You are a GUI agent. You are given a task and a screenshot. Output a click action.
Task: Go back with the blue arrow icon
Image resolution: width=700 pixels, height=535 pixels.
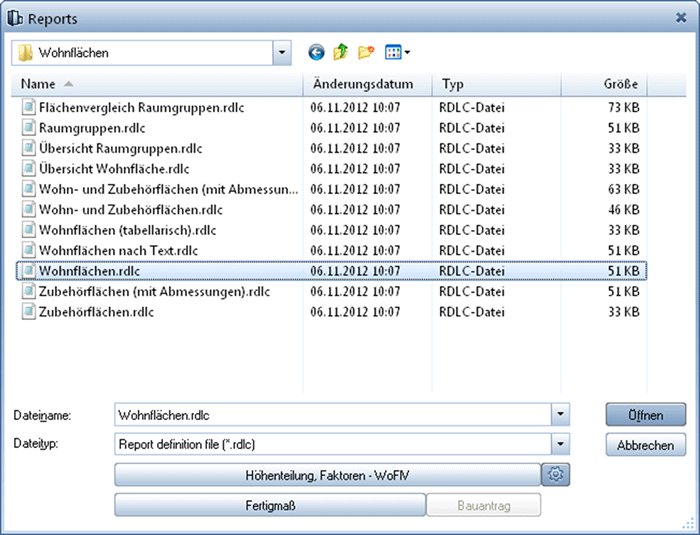tap(316, 53)
